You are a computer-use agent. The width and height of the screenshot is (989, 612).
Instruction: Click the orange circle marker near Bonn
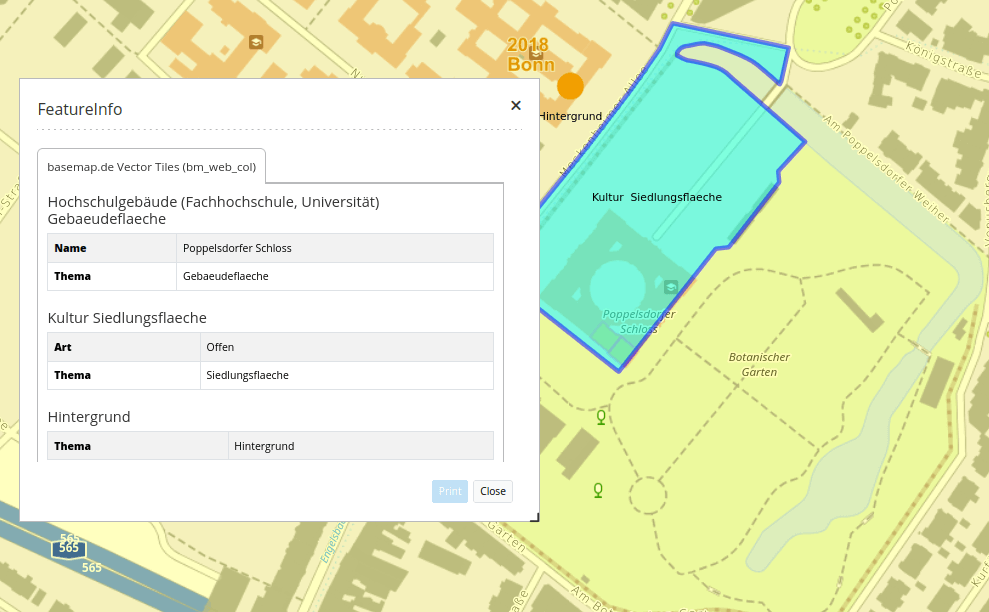coord(570,86)
